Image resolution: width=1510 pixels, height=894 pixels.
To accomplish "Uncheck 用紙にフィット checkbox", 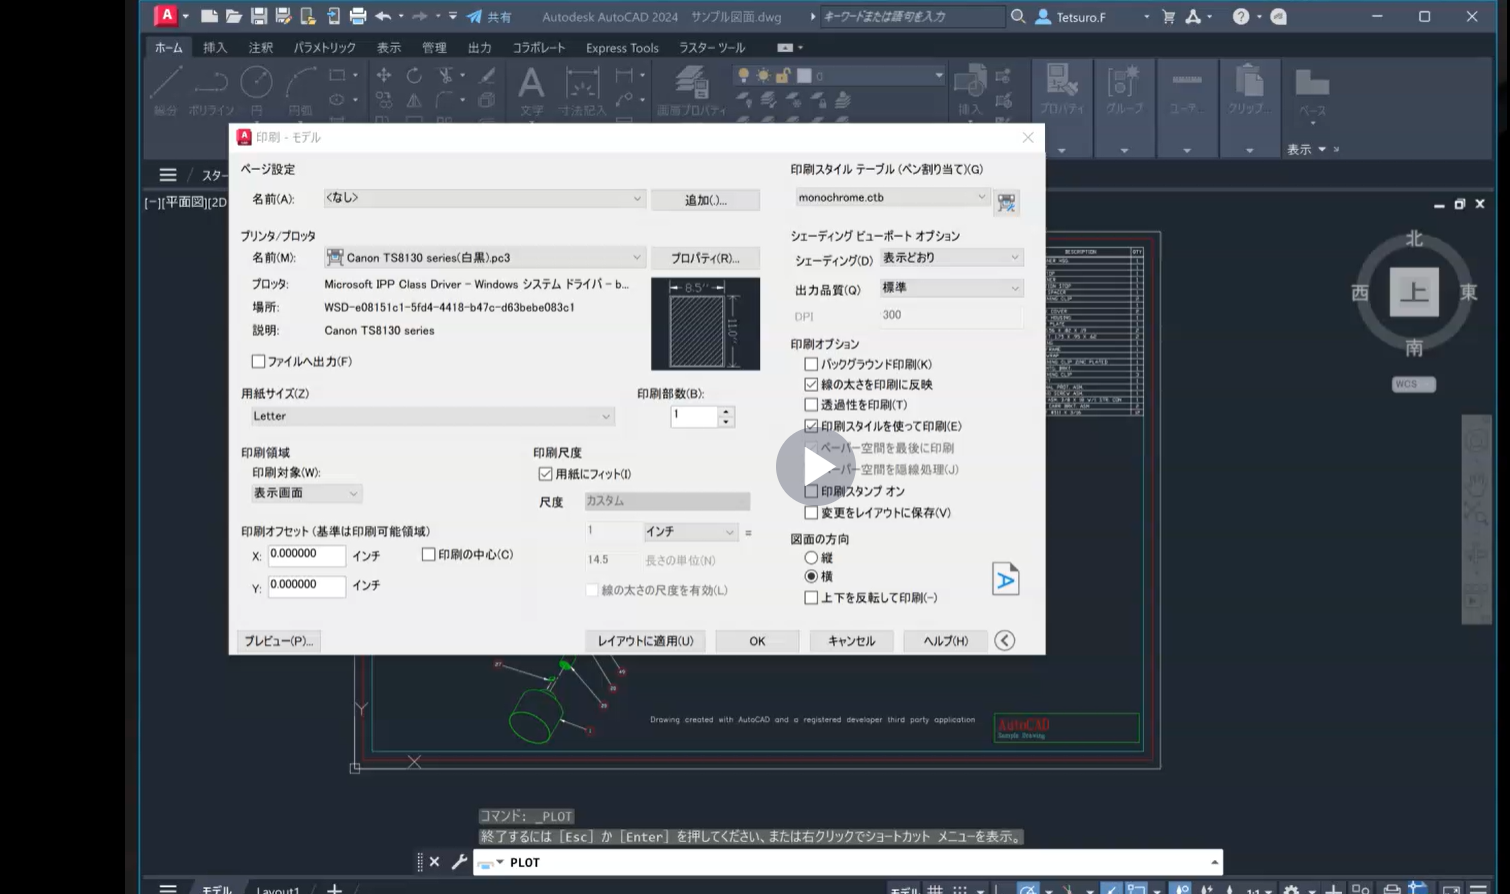I will click(x=545, y=474).
